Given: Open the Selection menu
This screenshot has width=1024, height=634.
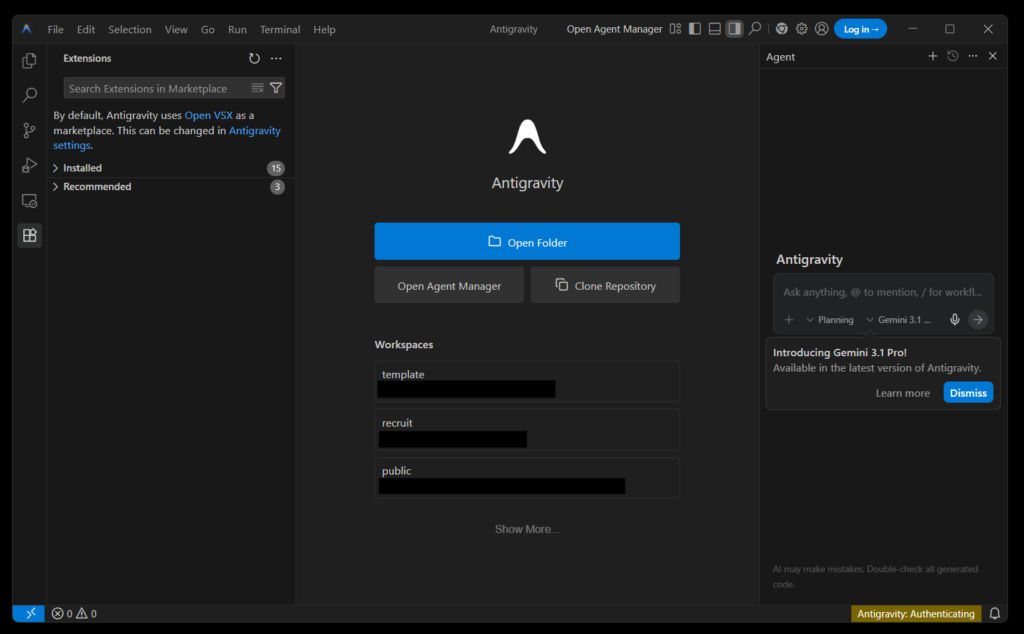Looking at the screenshot, I should point(128,29).
